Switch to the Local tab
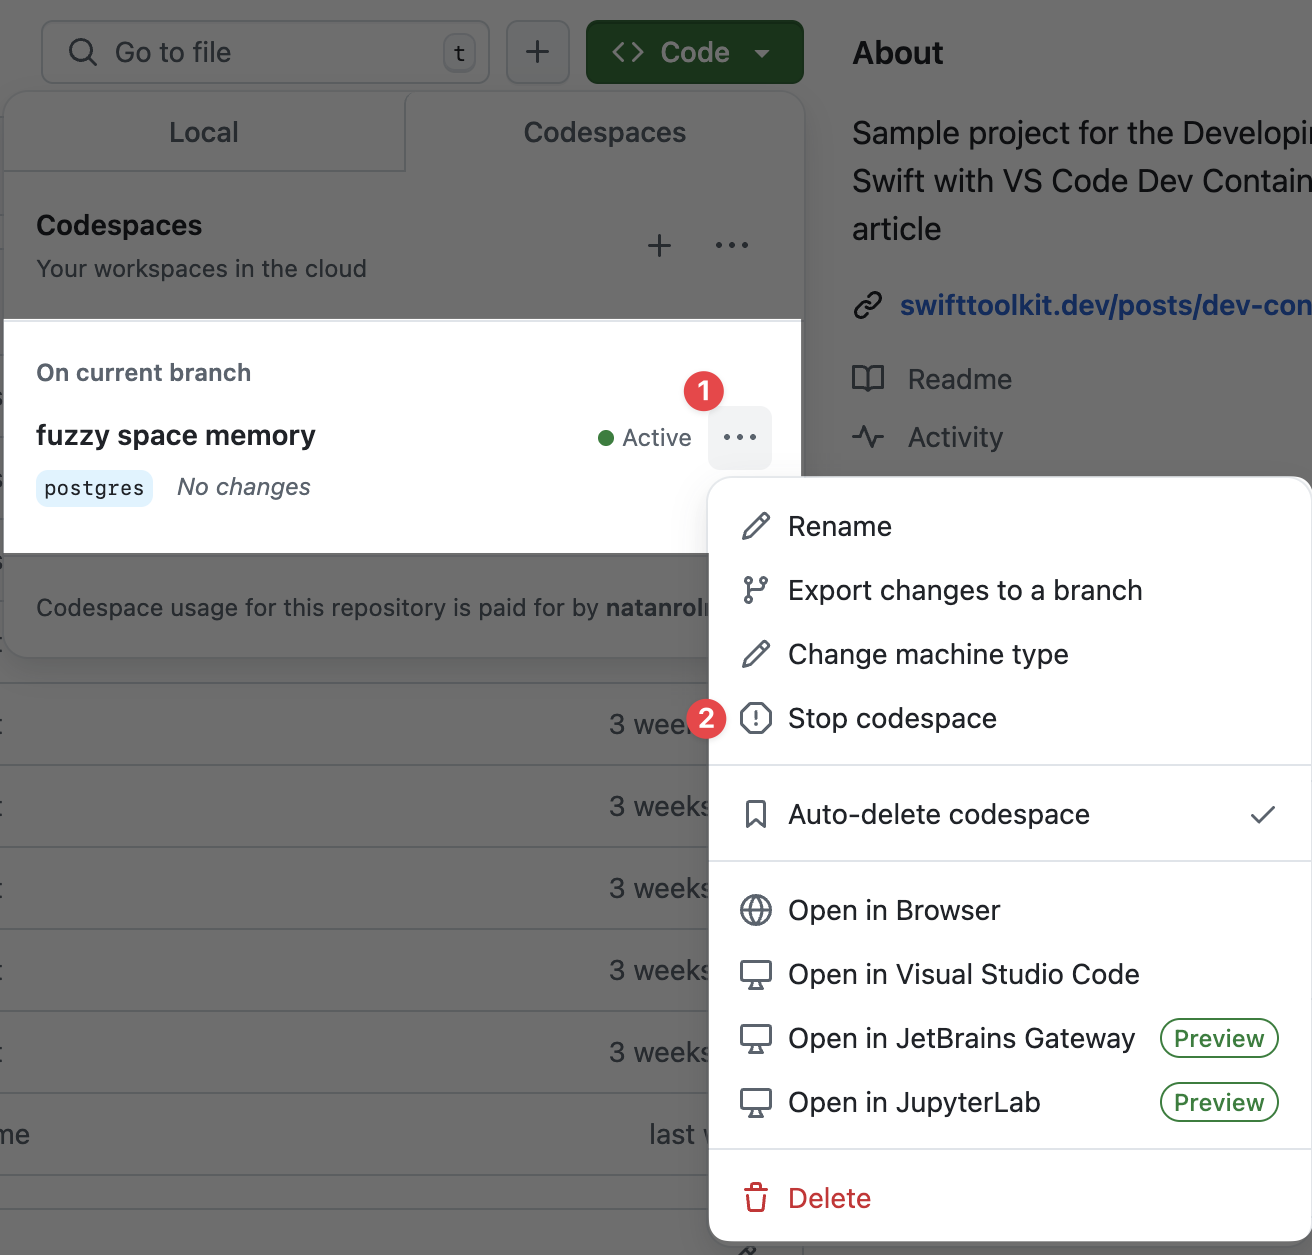 pos(204,132)
